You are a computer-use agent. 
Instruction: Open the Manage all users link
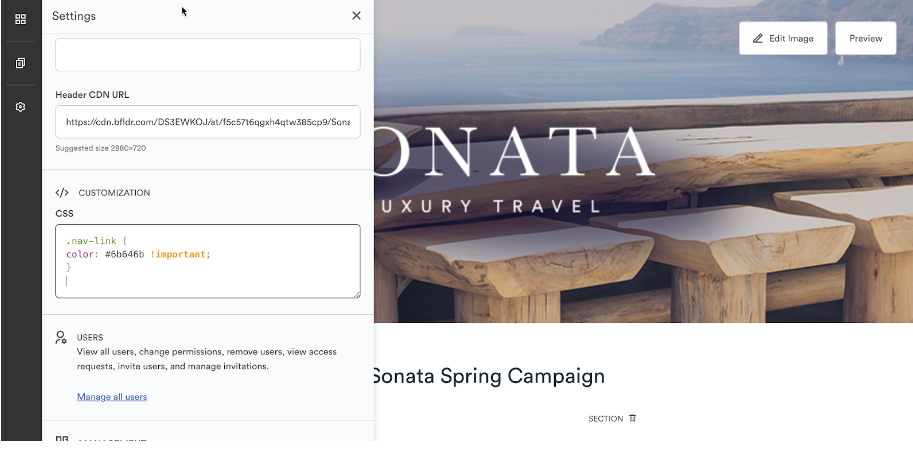click(112, 396)
